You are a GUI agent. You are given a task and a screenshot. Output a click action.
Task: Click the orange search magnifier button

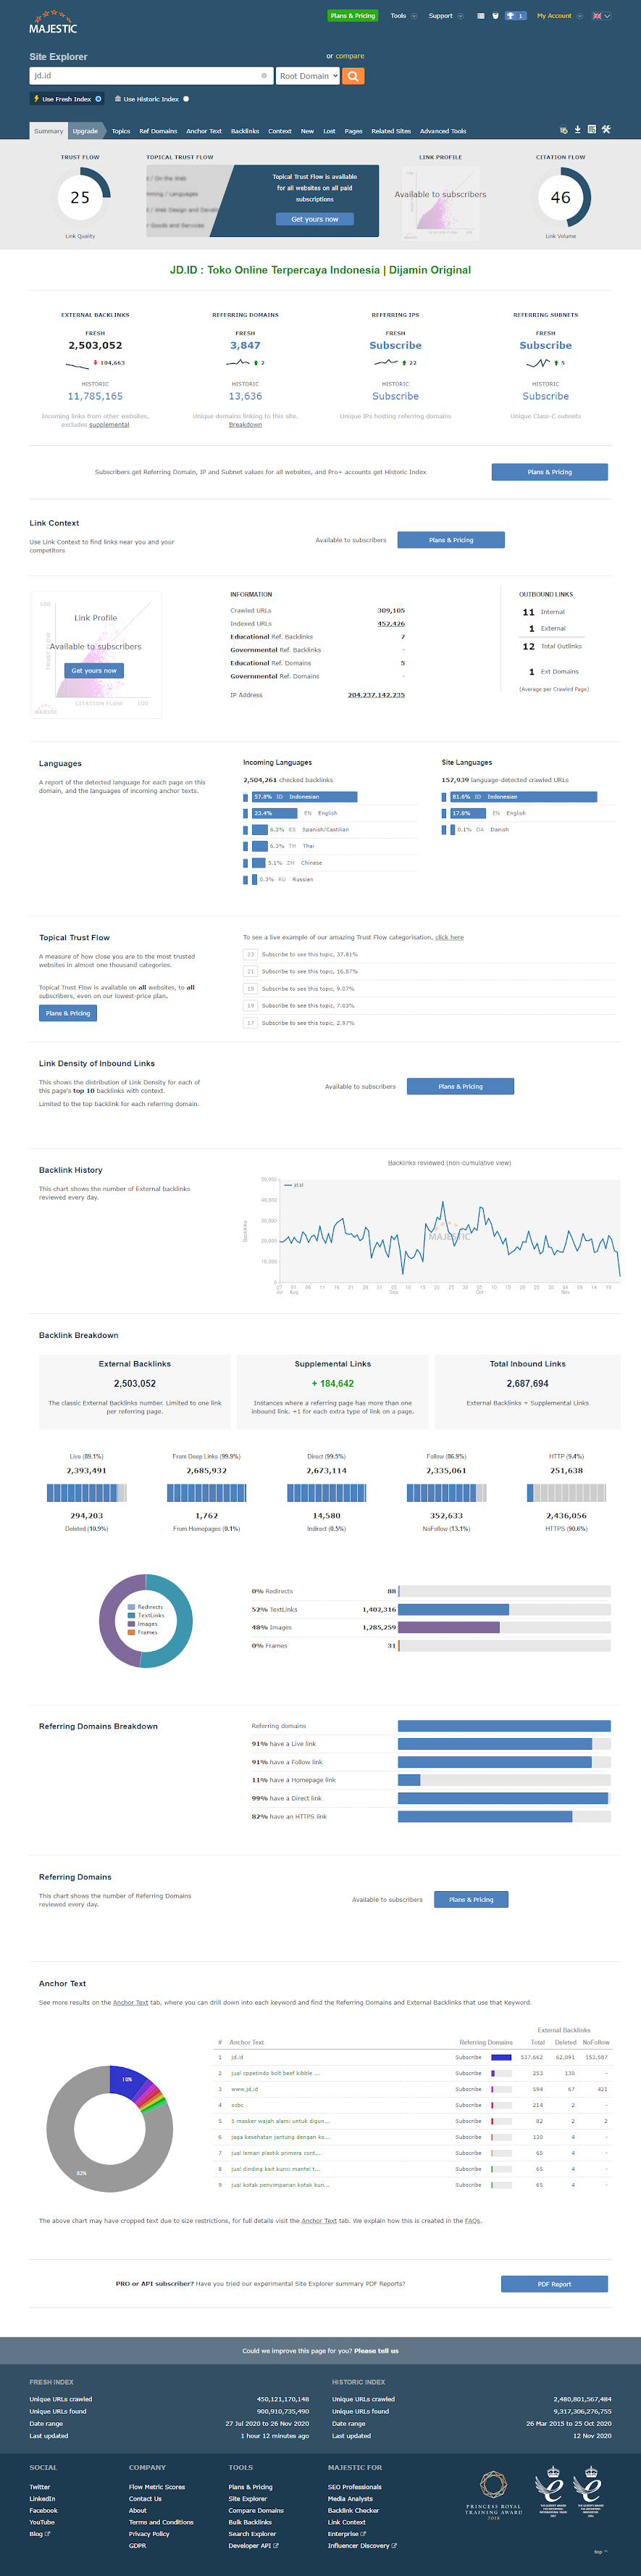coord(353,76)
